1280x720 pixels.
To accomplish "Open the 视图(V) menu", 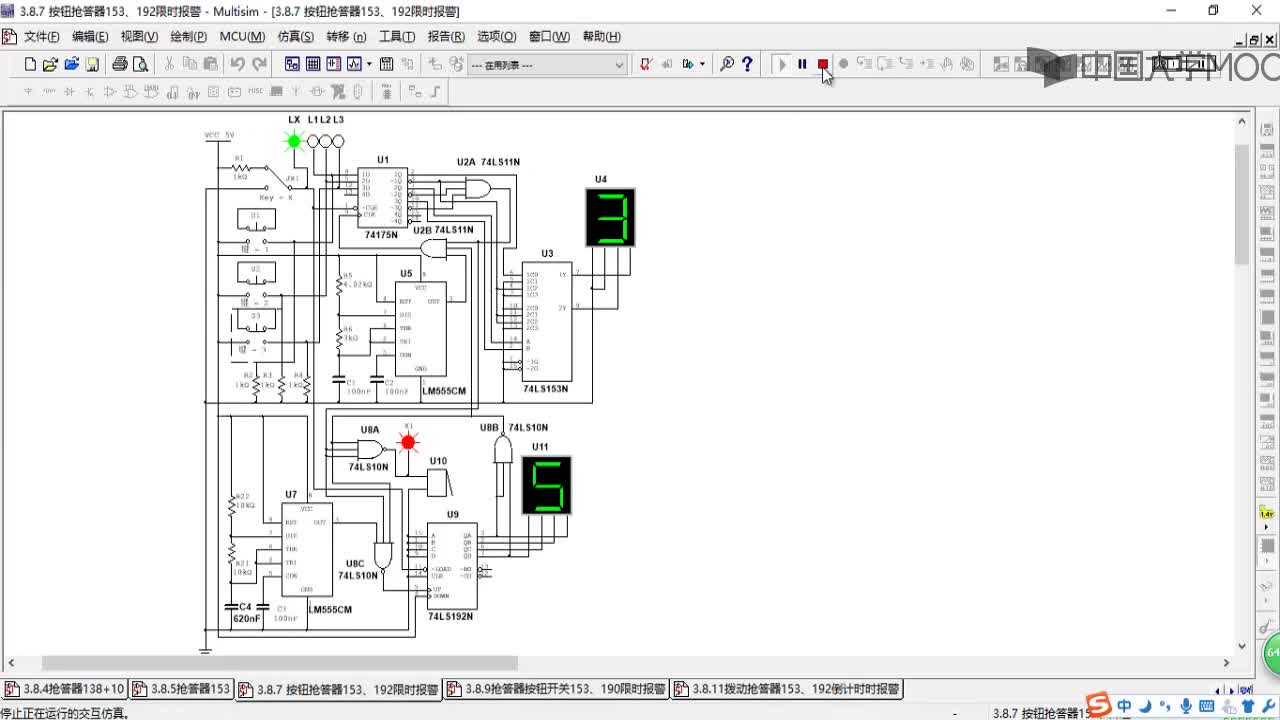I will [x=139, y=37].
